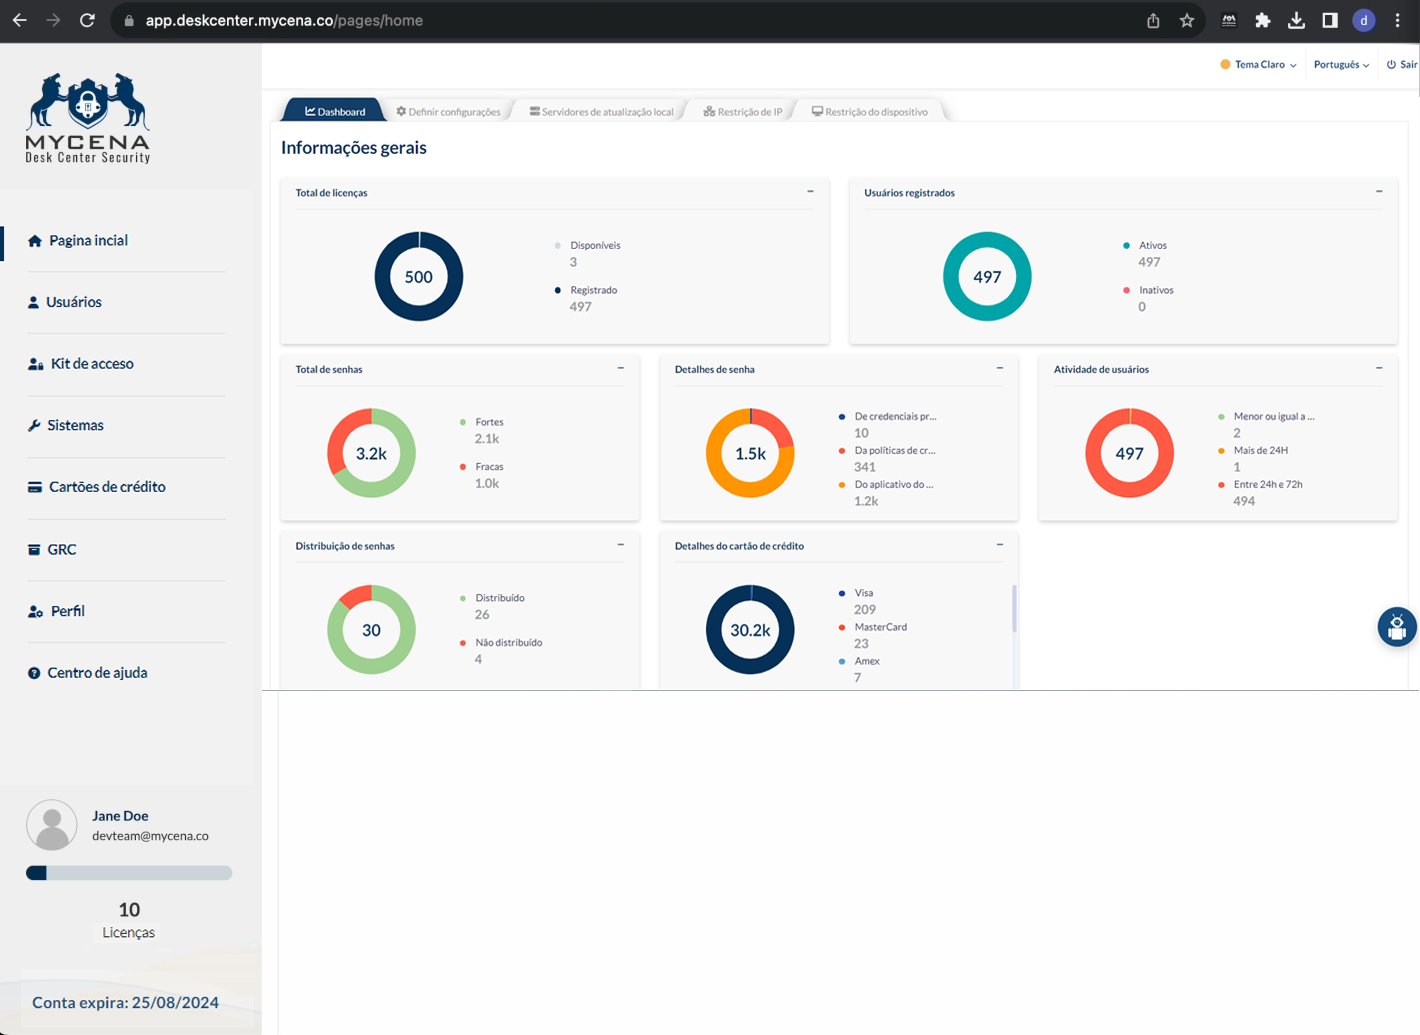Collapse the Distribuição de senhas card
This screenshot has width=1420, height=1035.
point(621,545)
